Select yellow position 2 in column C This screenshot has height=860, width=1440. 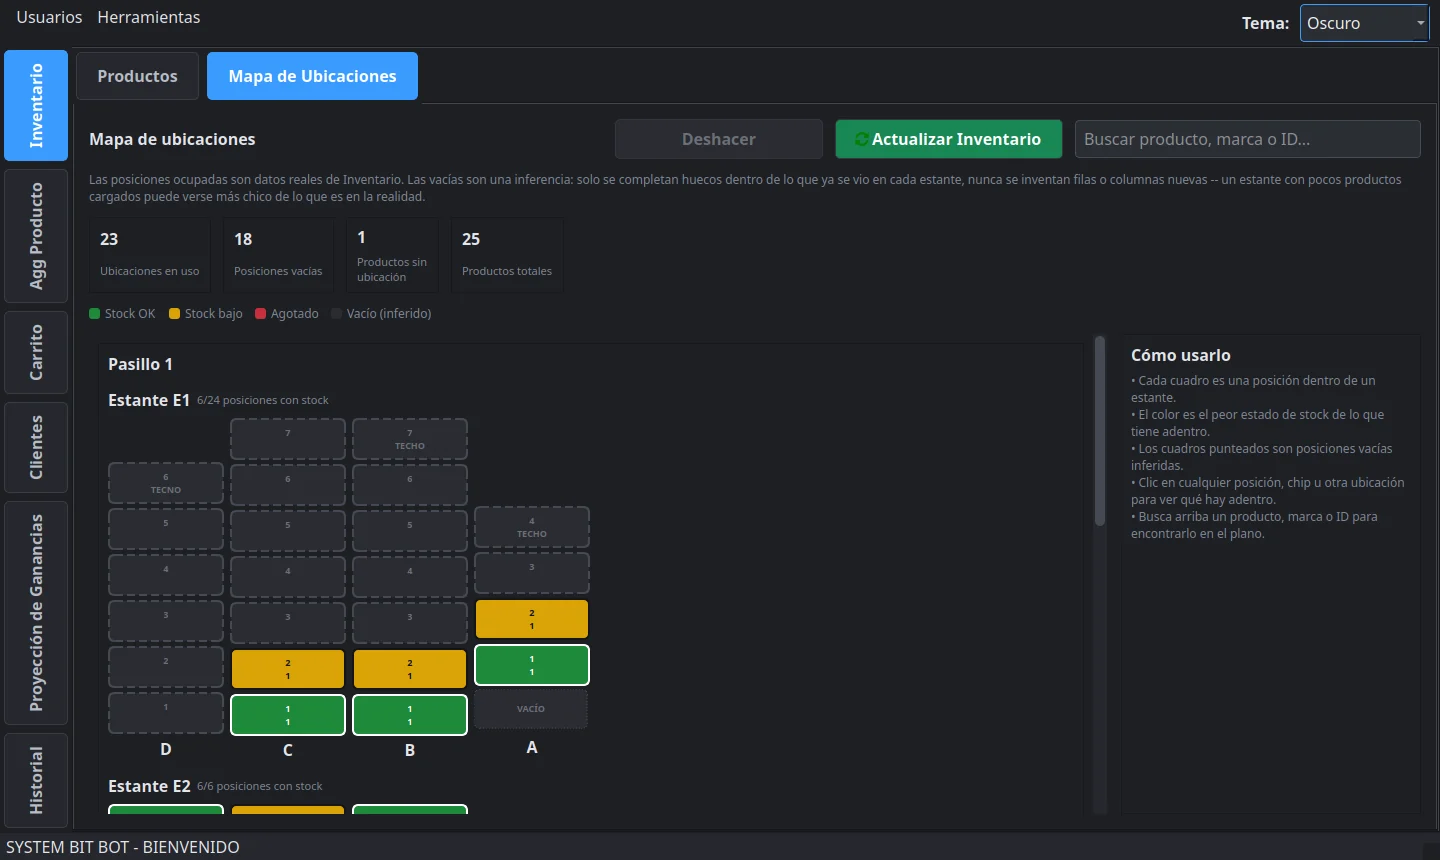click(288, 669)
